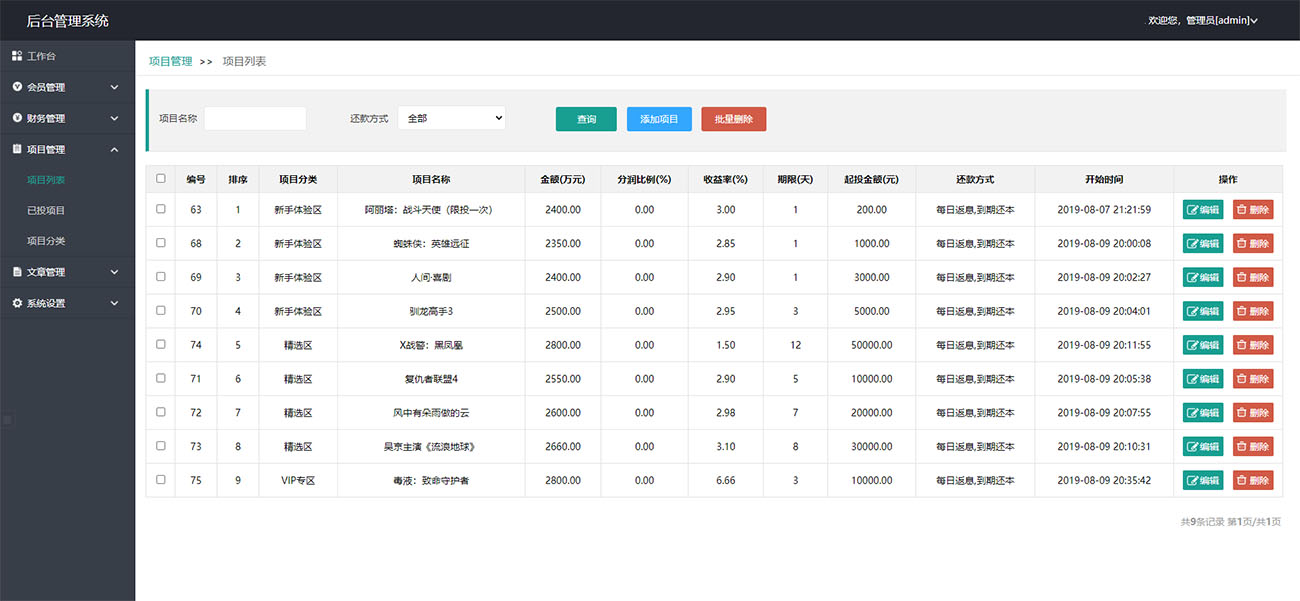Delete project 69 人间·喜剧
1300x601 pixels.
tap(1253, 277)
